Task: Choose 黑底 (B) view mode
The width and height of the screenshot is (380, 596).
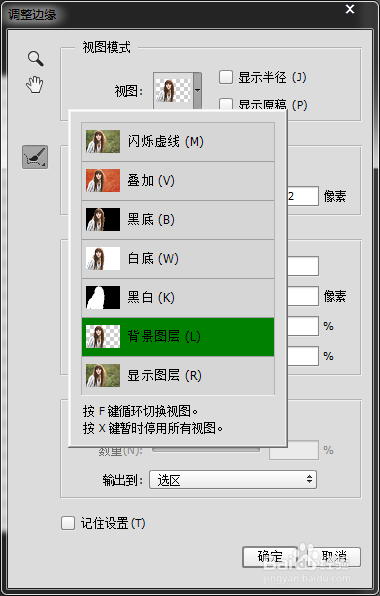Action: click(178, 220)
